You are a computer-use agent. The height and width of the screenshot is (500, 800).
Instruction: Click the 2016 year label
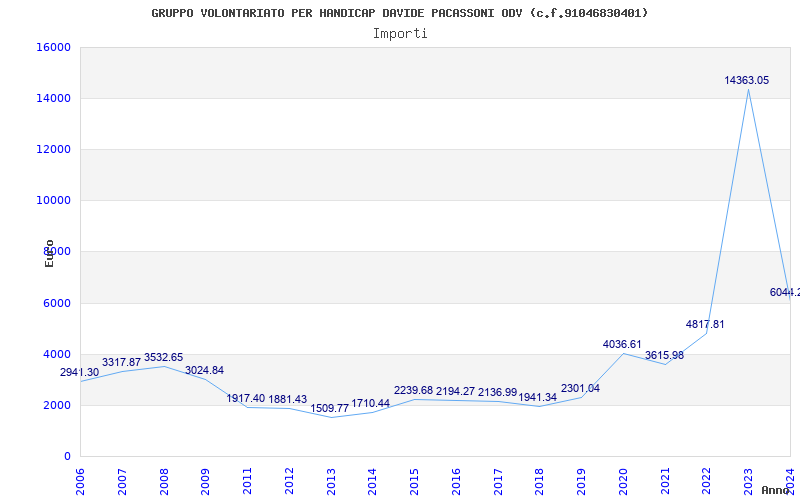pos(456,481)
